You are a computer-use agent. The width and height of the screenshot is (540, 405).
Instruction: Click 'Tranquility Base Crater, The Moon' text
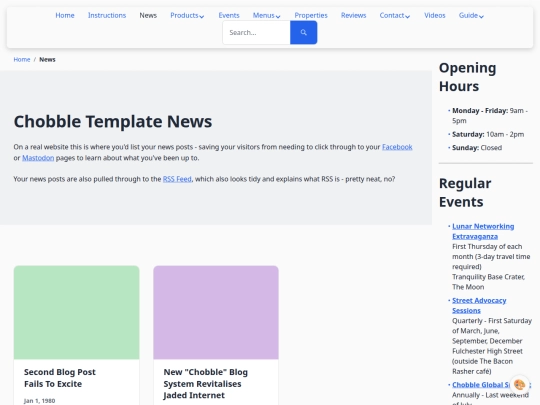[x=488, y=282]
